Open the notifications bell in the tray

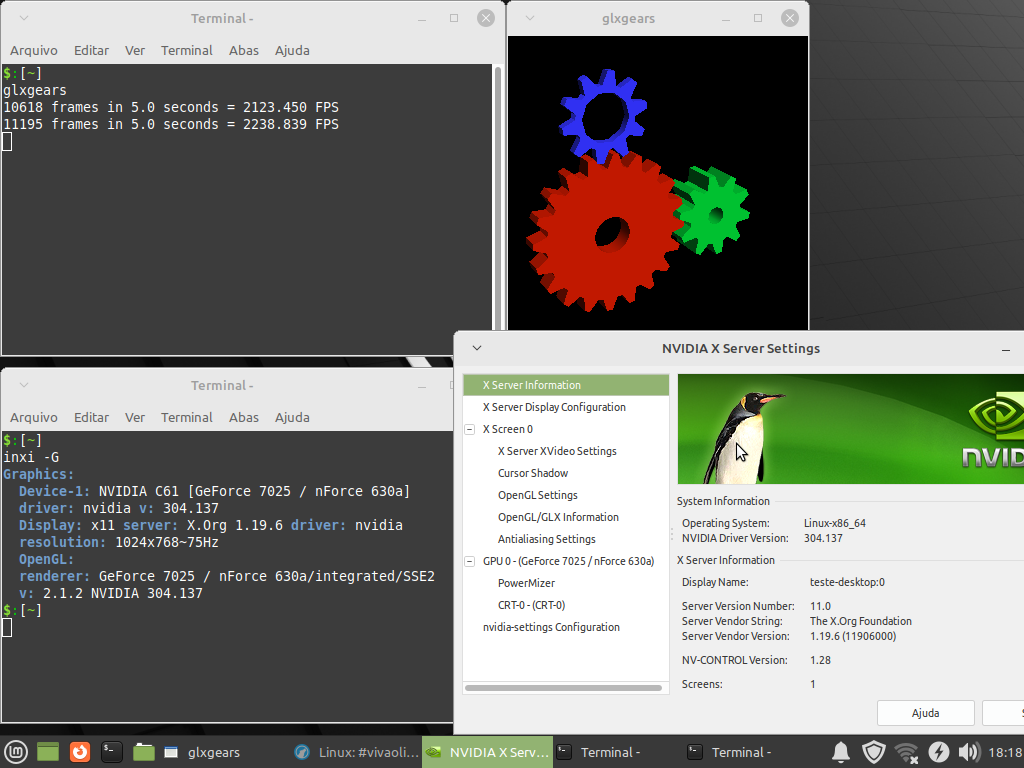pos(841,752)
